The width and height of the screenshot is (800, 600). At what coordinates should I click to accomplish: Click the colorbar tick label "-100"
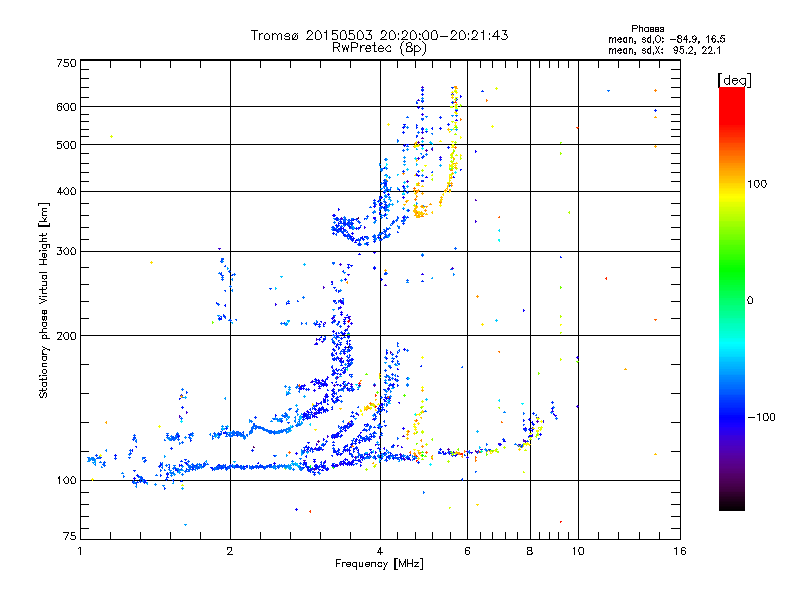pos(761,417)
